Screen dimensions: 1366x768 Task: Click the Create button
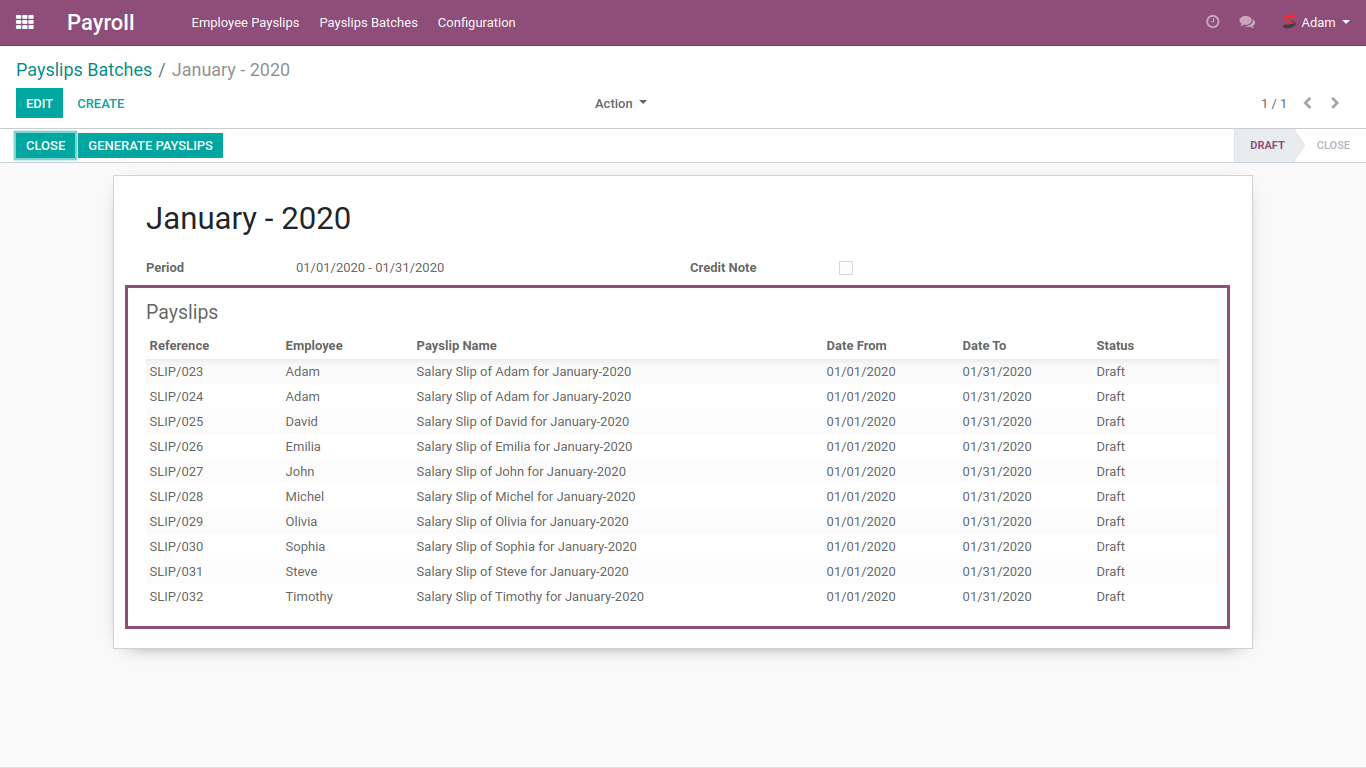click(101, 103)
